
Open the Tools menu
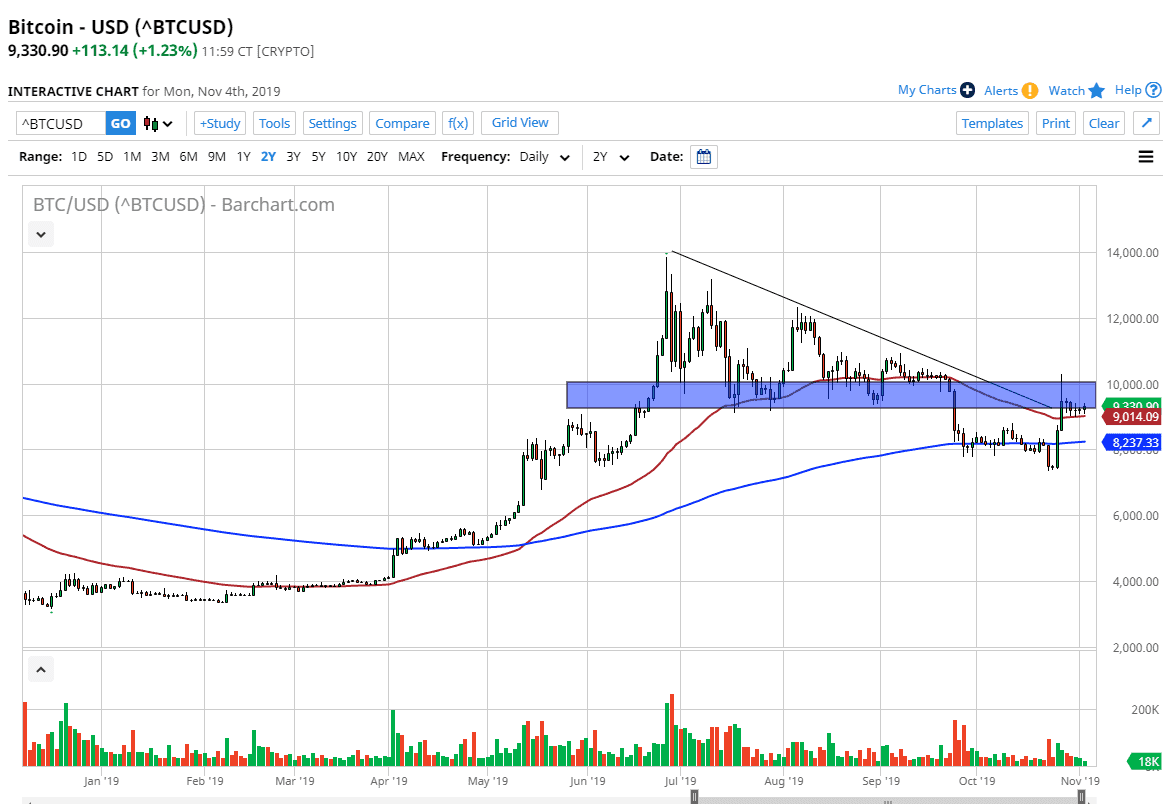coord(274,122)
